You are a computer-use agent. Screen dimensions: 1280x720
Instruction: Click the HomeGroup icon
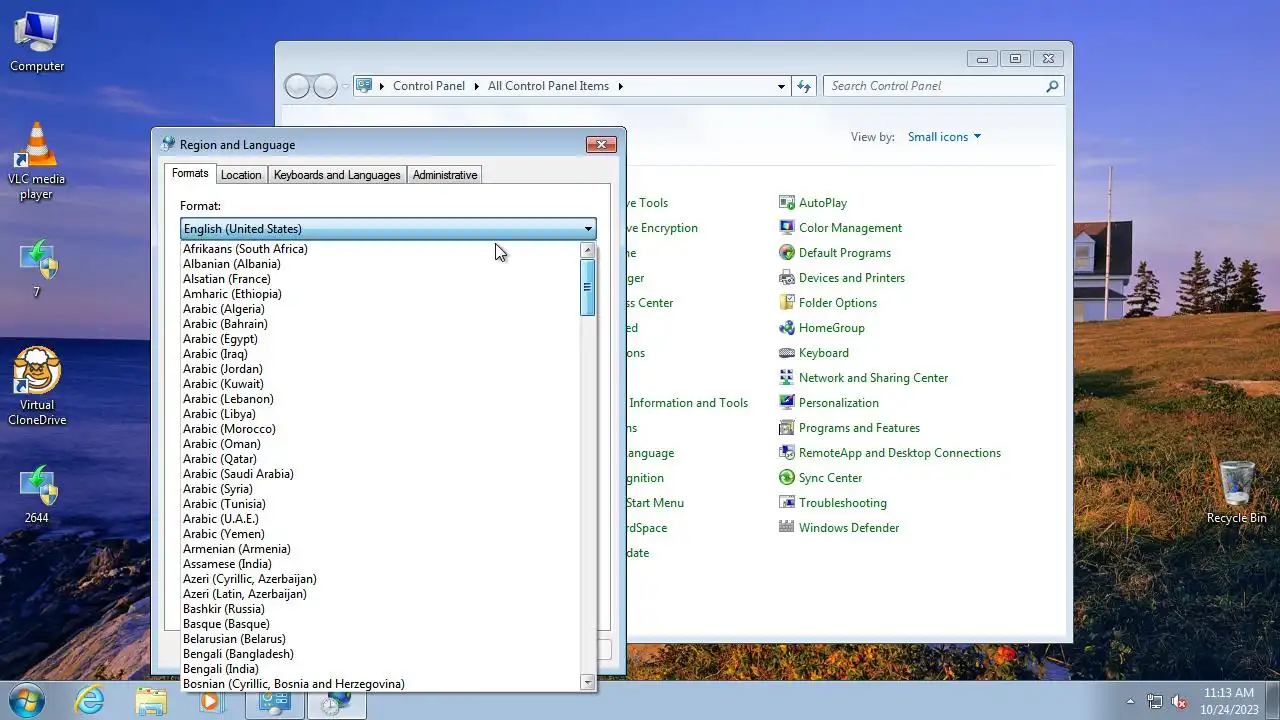coord(787,328)
